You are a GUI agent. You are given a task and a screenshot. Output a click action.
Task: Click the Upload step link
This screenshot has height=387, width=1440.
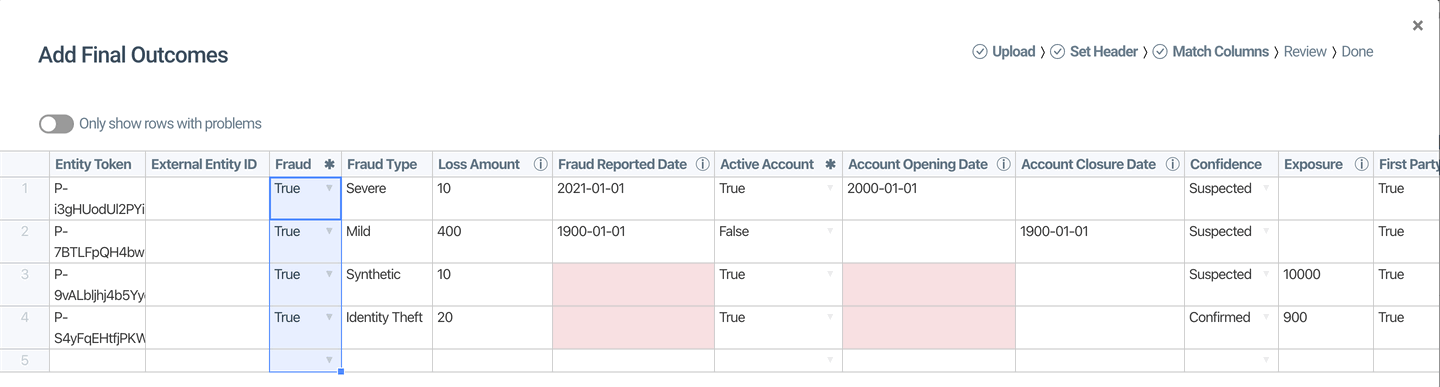tap(1013, 52)
